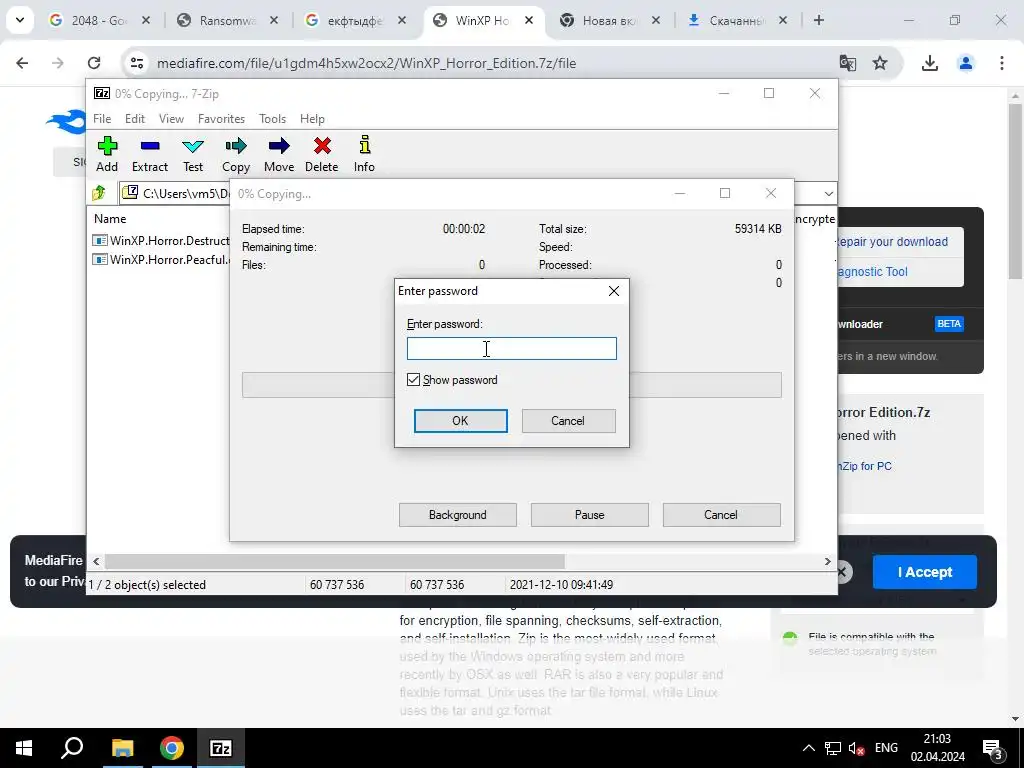This screenshot has width=1024, height=768.
Task: Bookmark this page with the star icon
Action: tap(880, 63)
